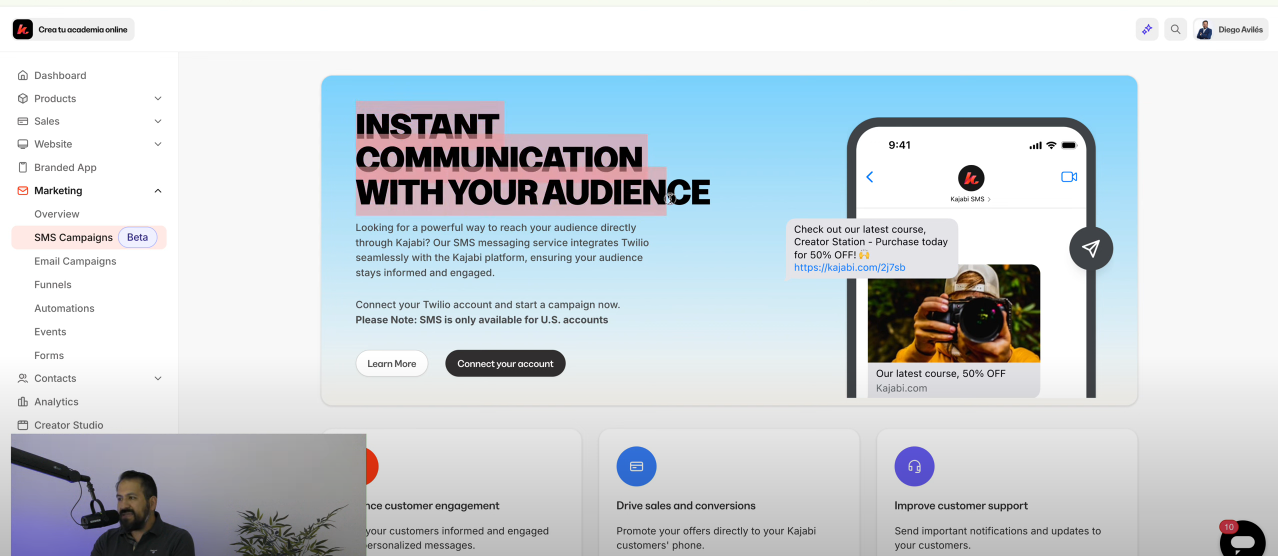Click the 'Drive sales and conversions' heading
Image resolution: width=1278 pixels, height=556 pixels.
(x=686, y=505)
